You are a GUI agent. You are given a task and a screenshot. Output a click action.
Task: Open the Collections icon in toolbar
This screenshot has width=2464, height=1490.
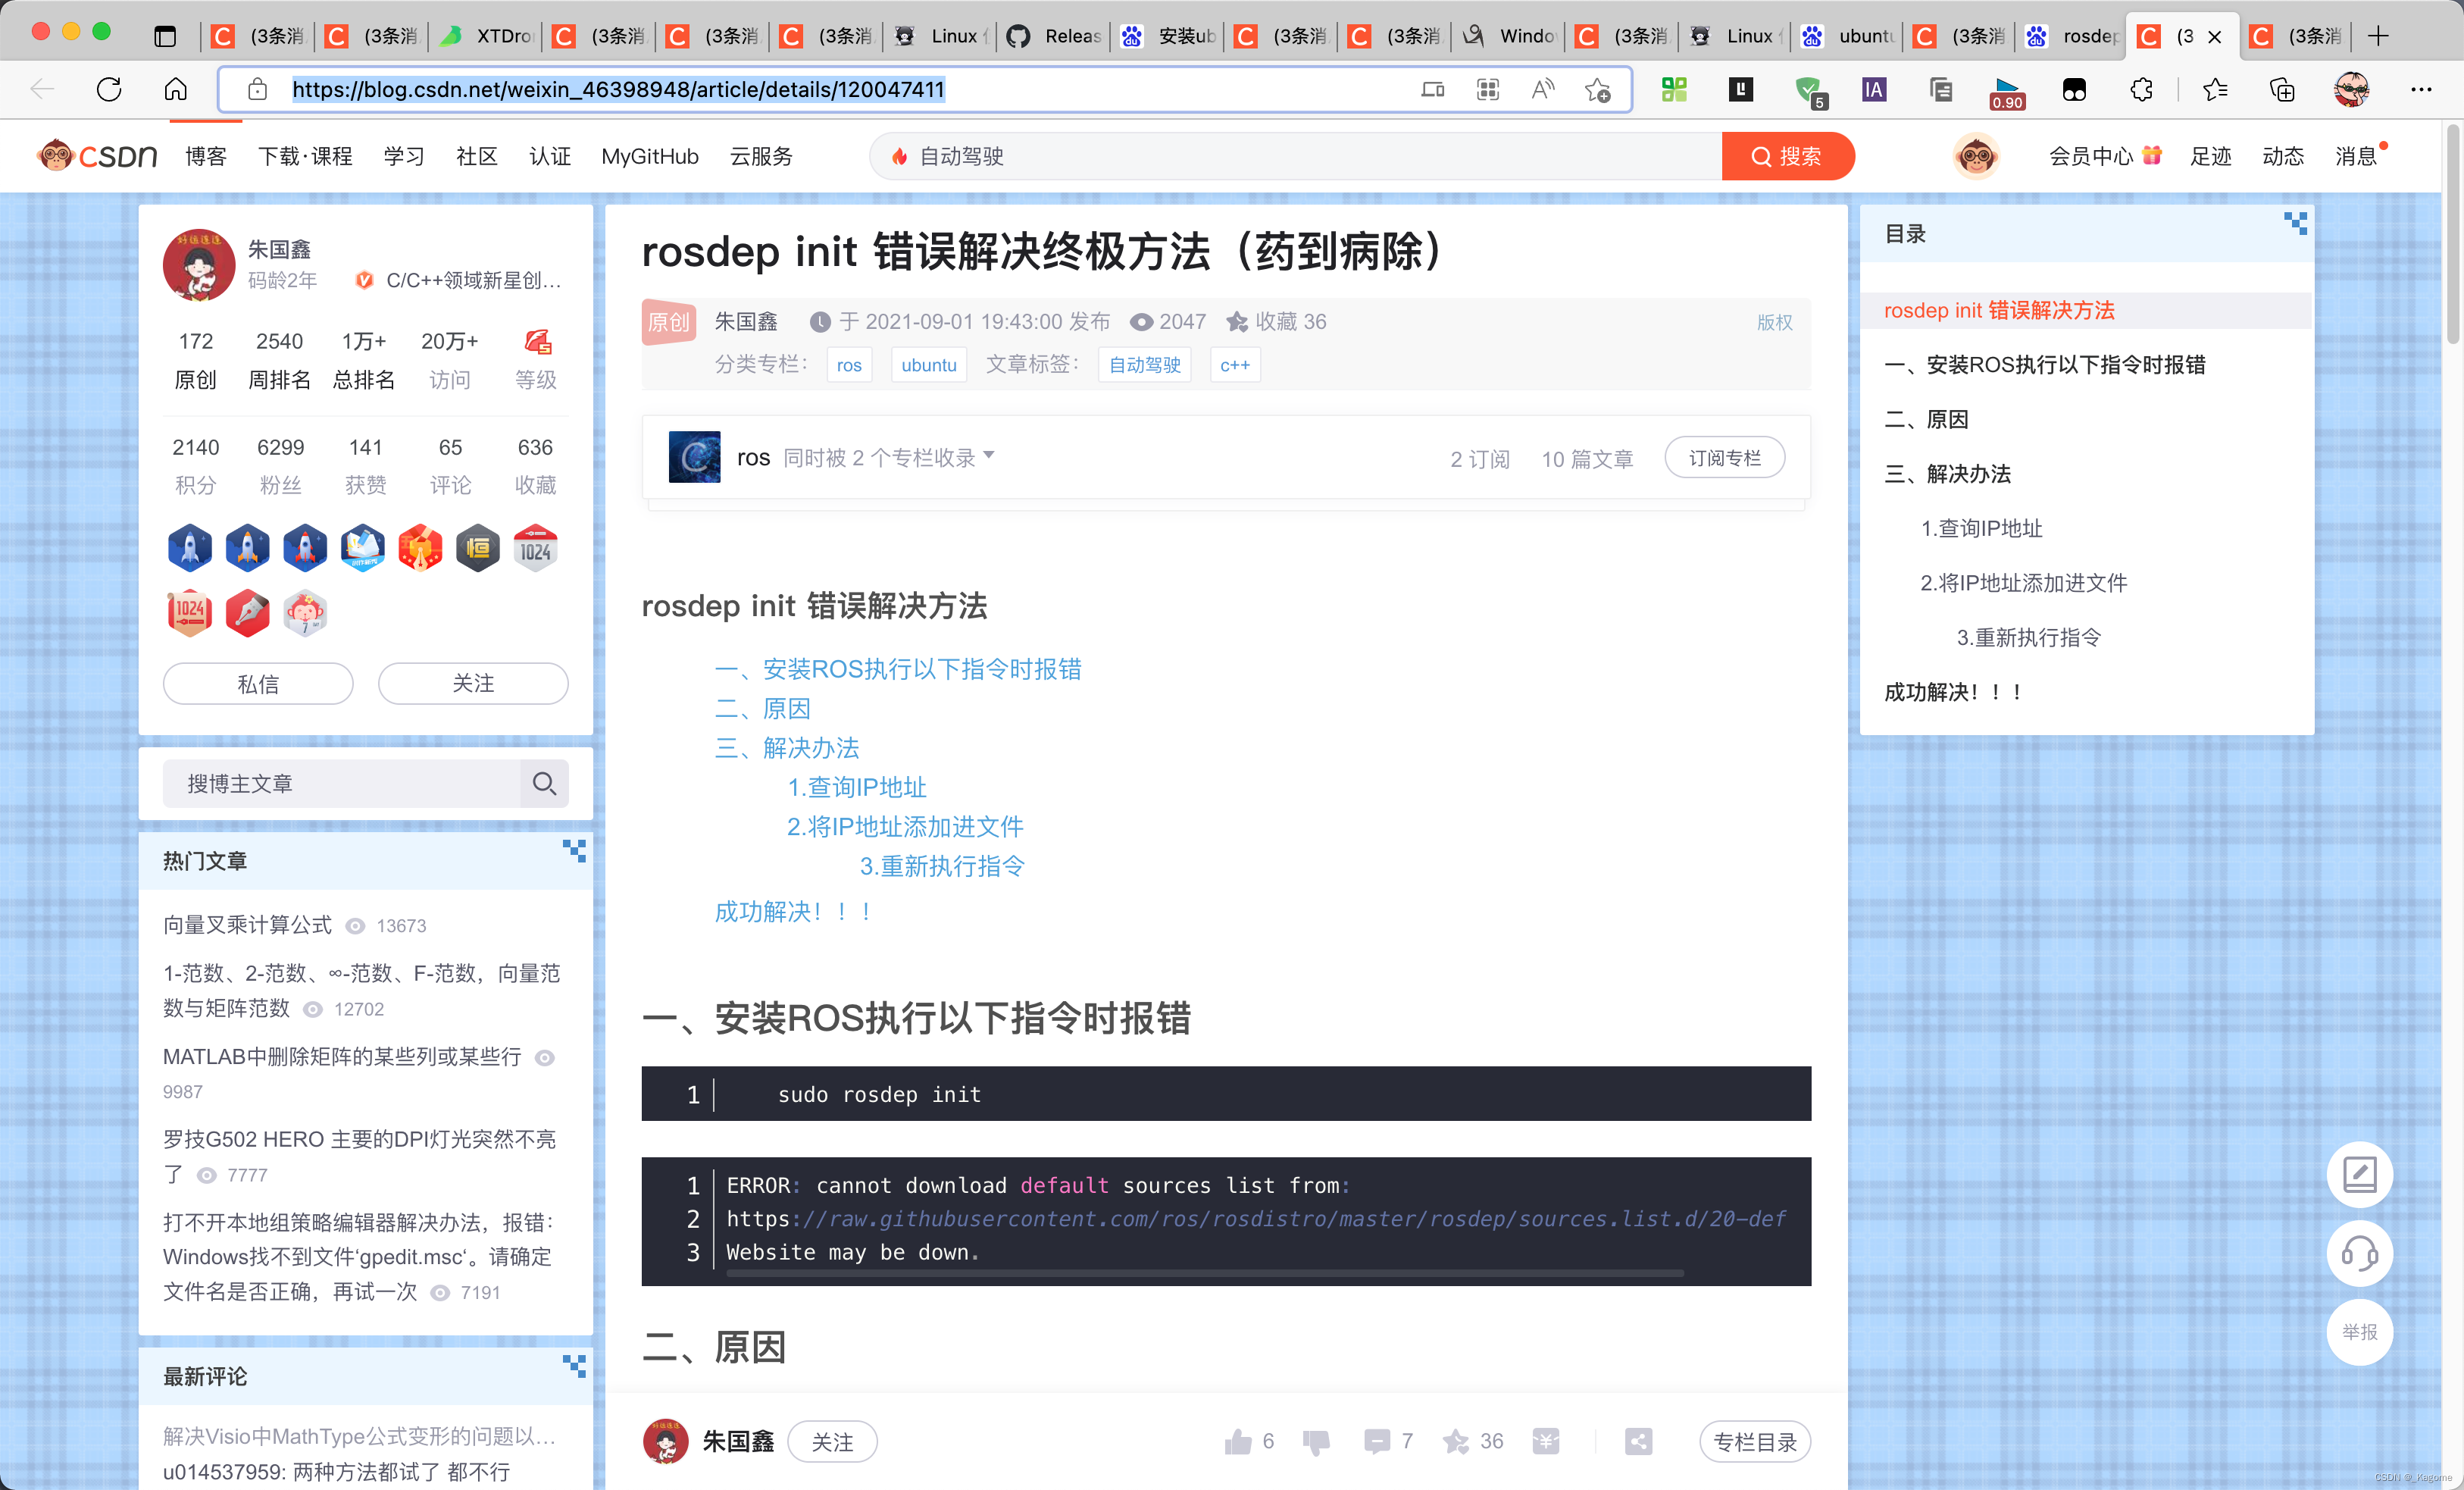2282,90
